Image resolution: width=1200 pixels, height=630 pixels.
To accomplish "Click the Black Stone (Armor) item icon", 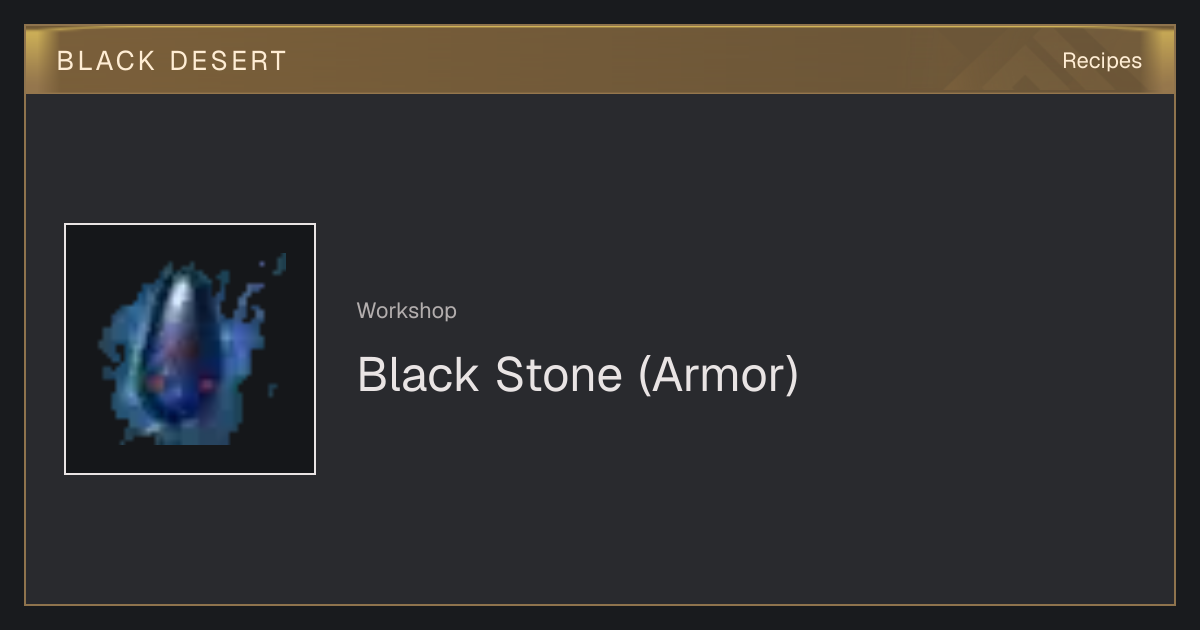I will 190,349.
